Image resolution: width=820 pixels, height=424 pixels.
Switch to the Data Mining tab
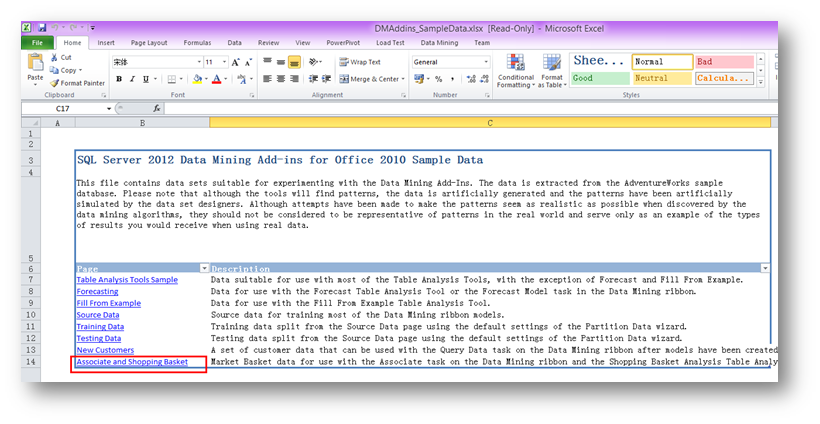point(439,43)
